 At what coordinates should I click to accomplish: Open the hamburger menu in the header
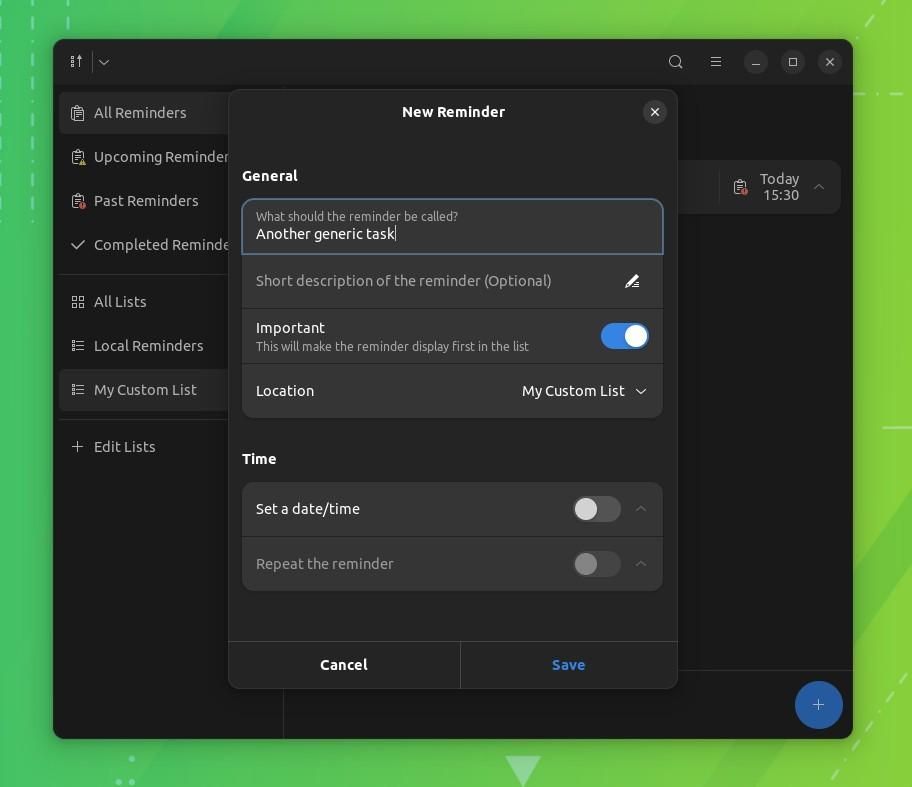pos(716,61)
